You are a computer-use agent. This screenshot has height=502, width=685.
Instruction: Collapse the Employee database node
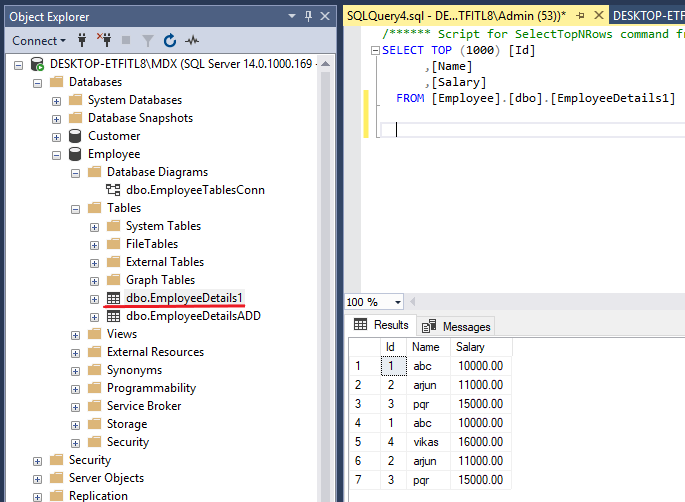[x=56, y=156]
